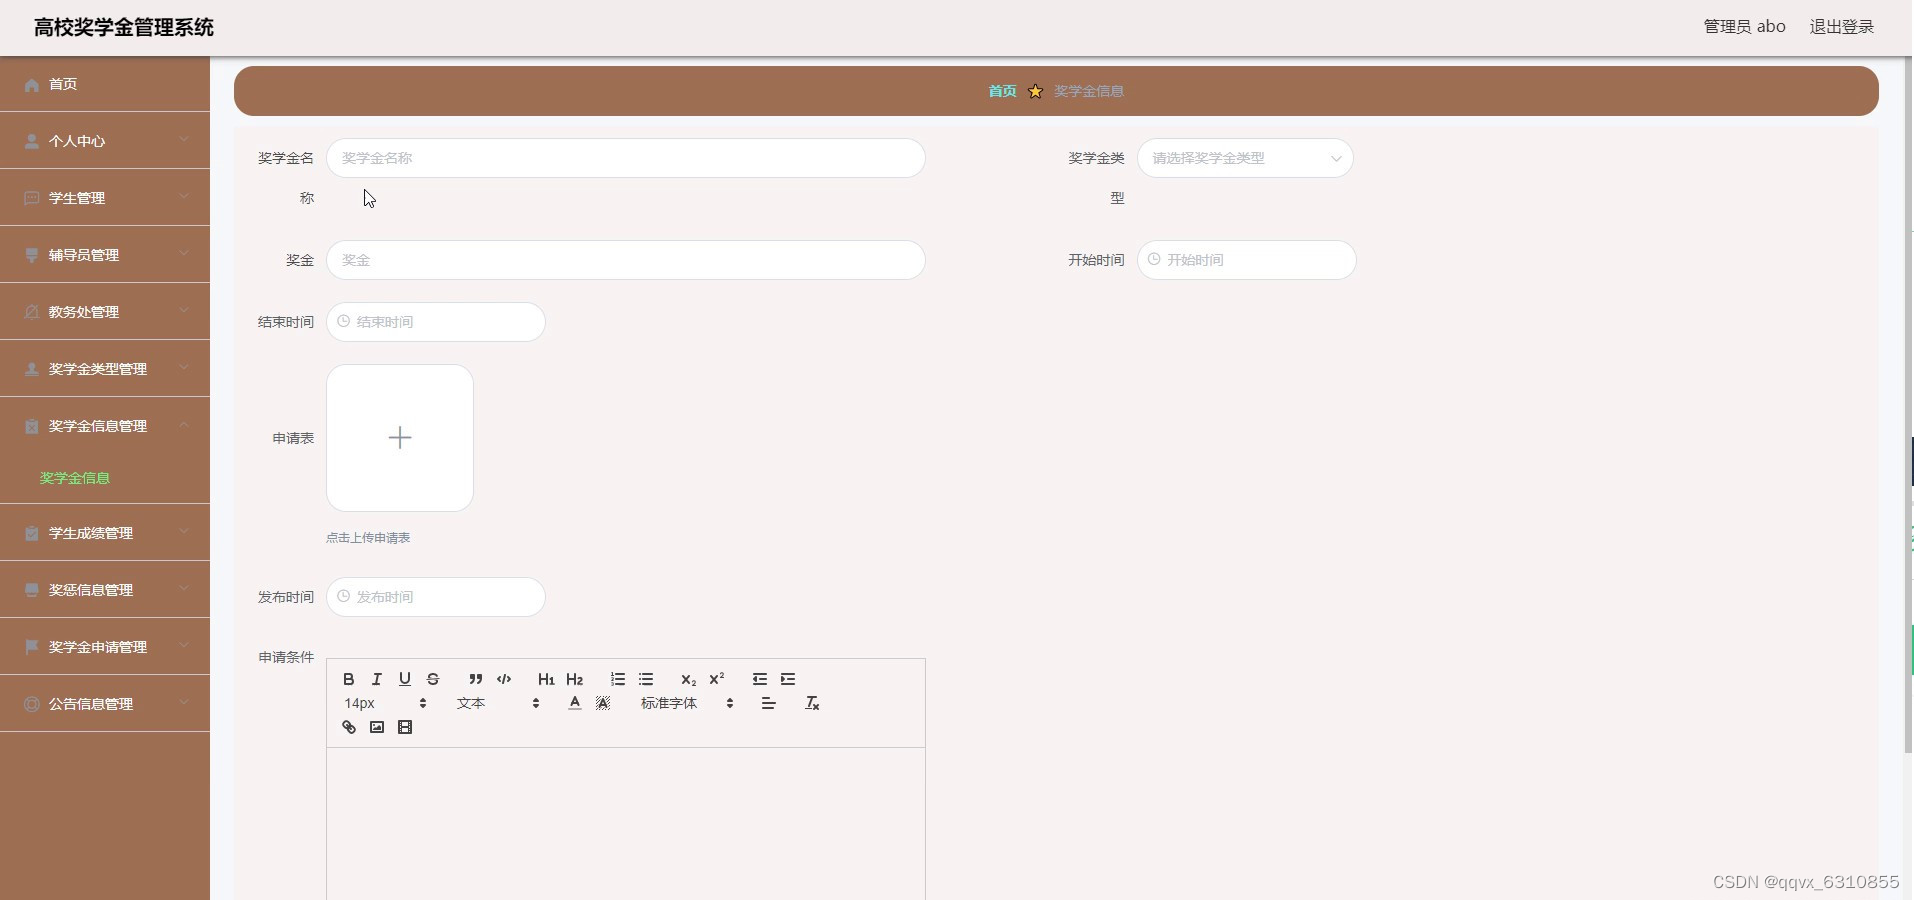This screenshot has height=900, width=1914.
Task: Open 标准字体 font family dropdown
Action: pos(687,703)
